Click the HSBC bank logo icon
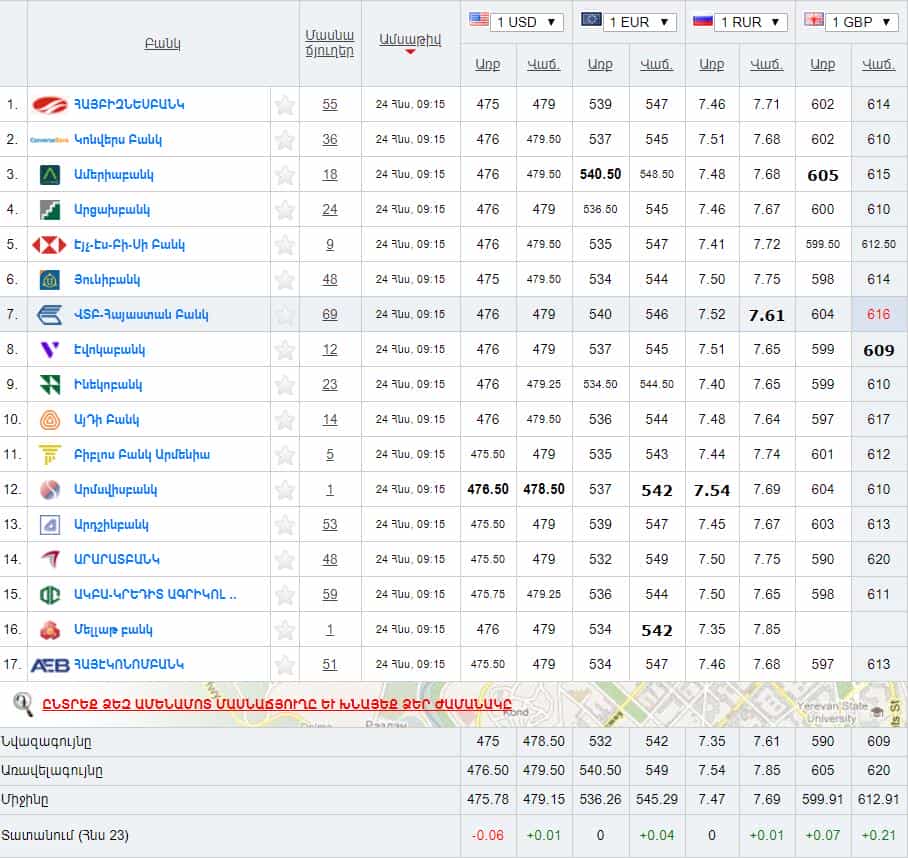The width and height of the screenshot is (908, 858). click(49, 245)
